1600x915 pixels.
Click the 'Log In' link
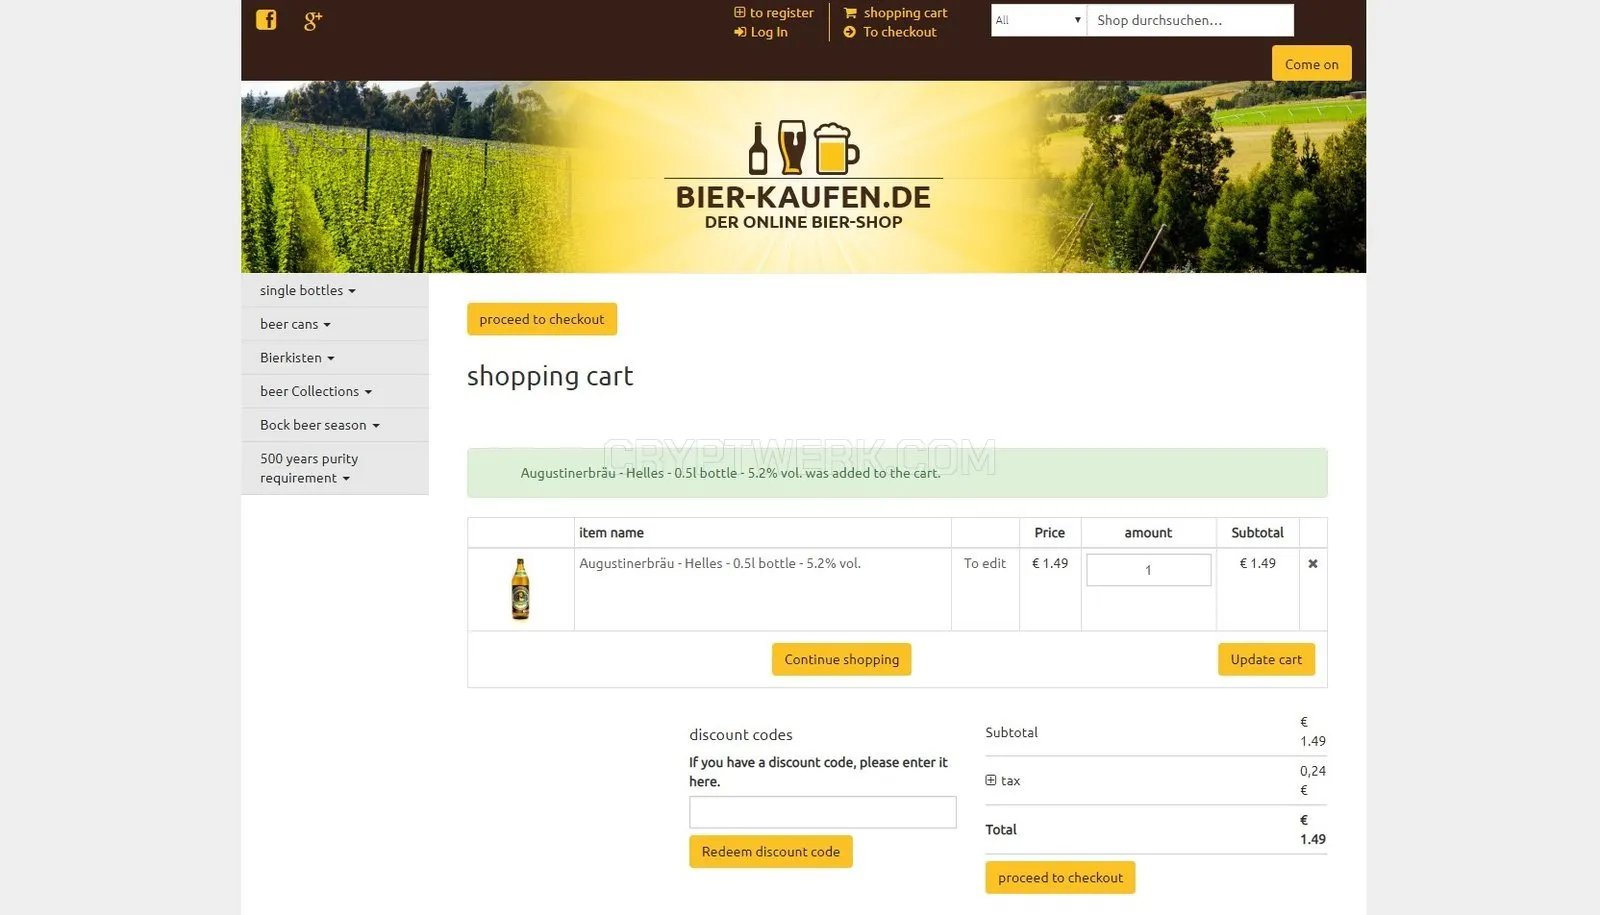click(761, 32)
